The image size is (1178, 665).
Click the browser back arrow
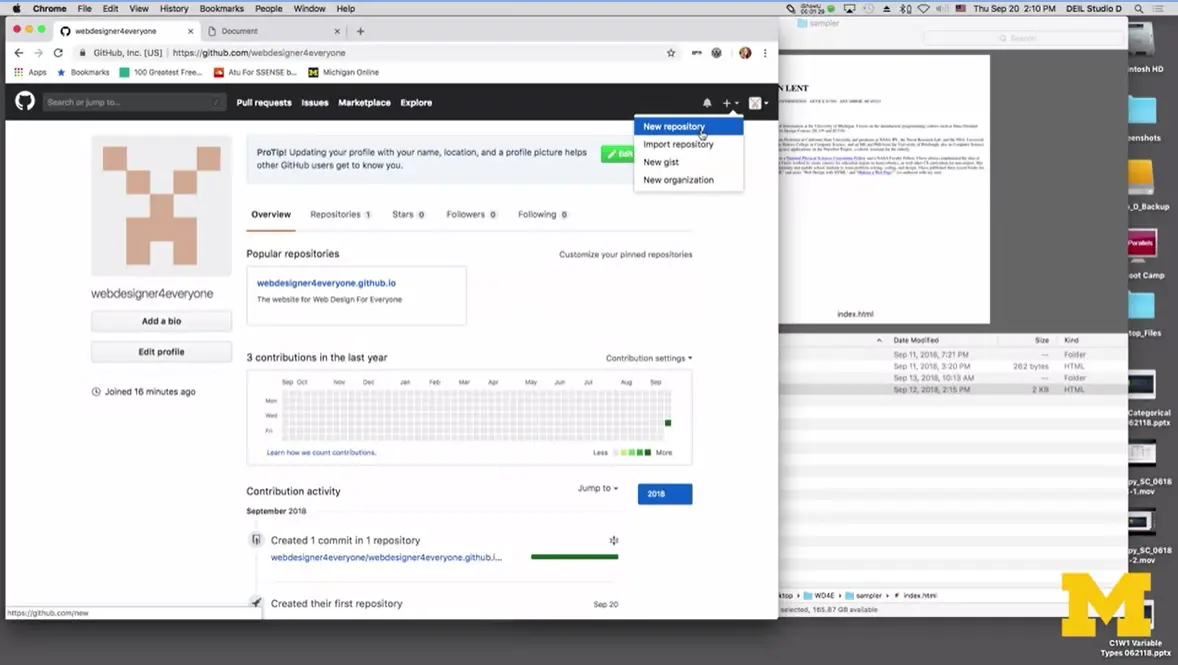(18, 53)
